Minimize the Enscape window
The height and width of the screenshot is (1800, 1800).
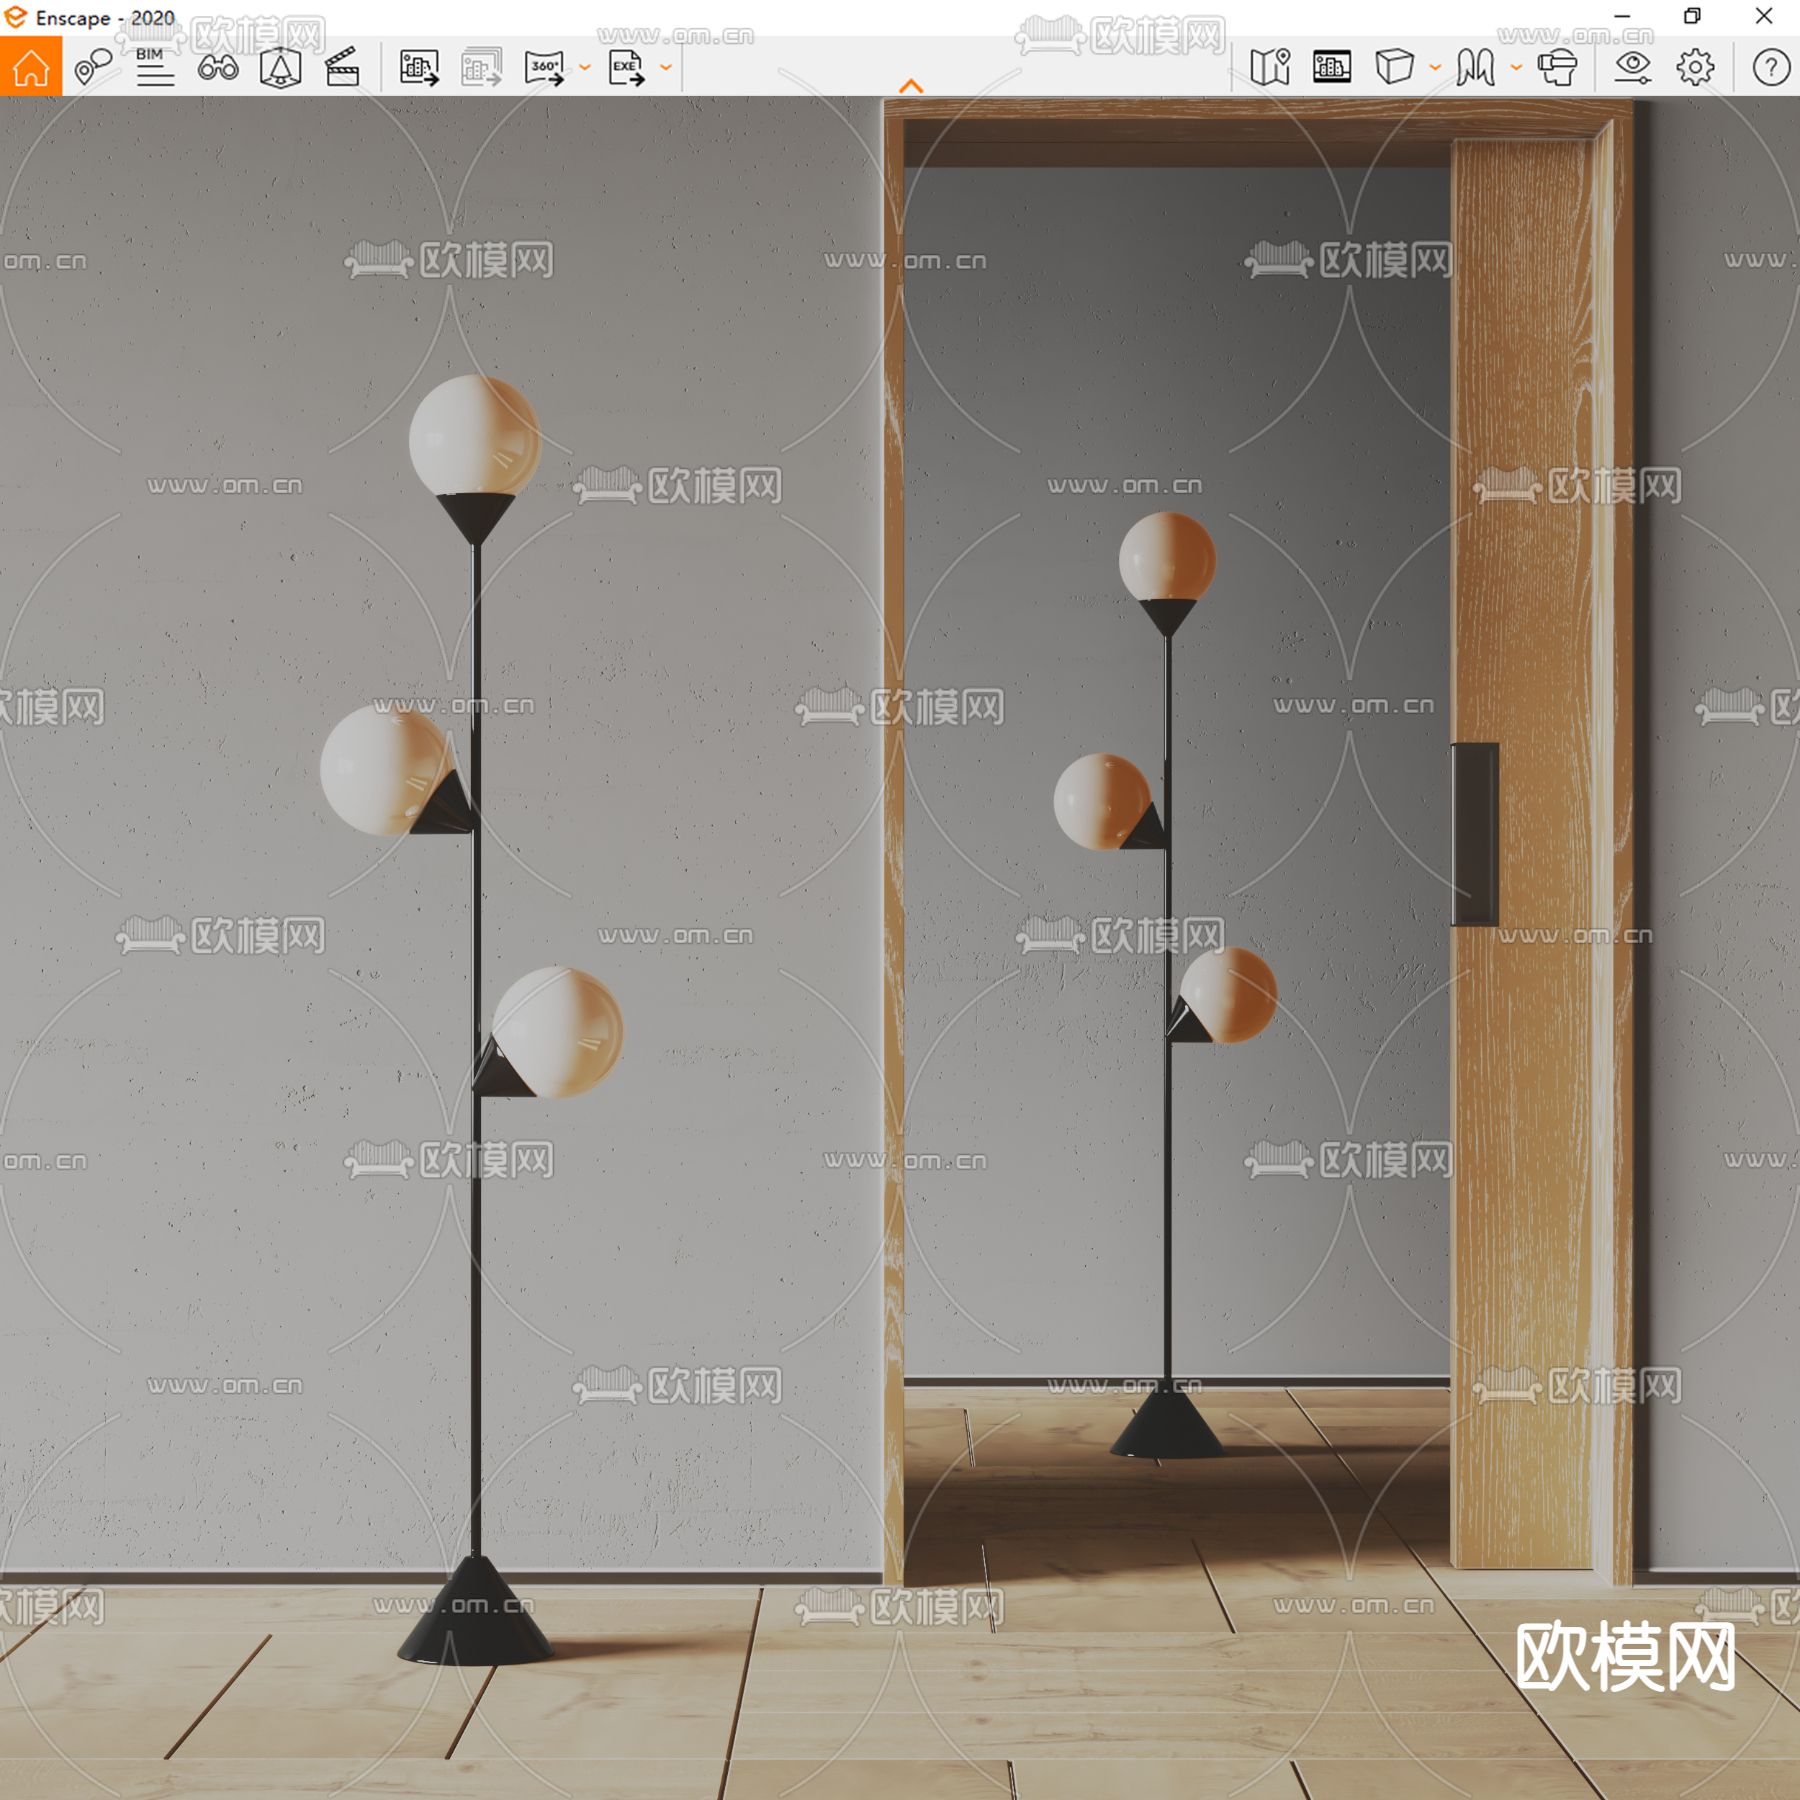click(x=1622, y=16)
